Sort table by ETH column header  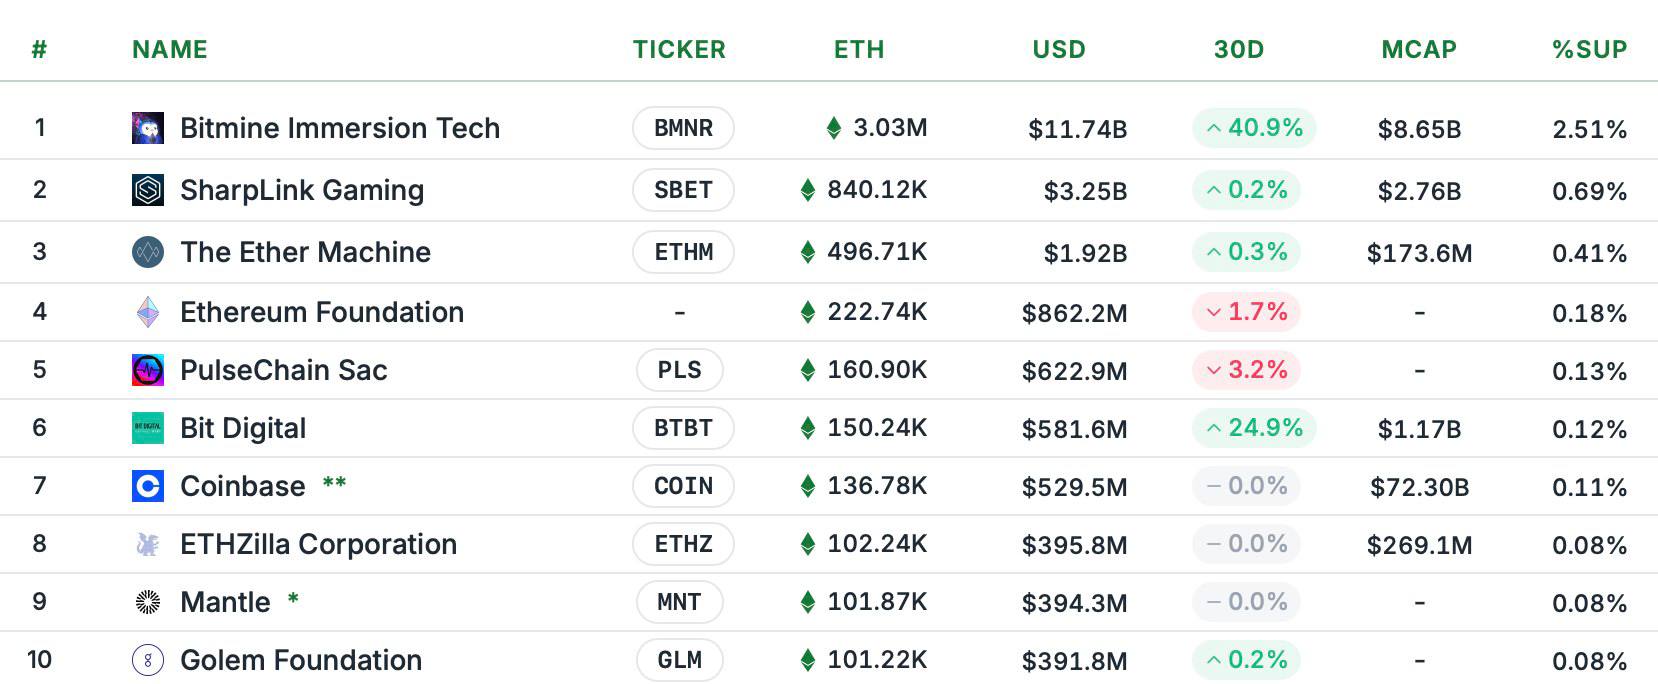point(859,50)
